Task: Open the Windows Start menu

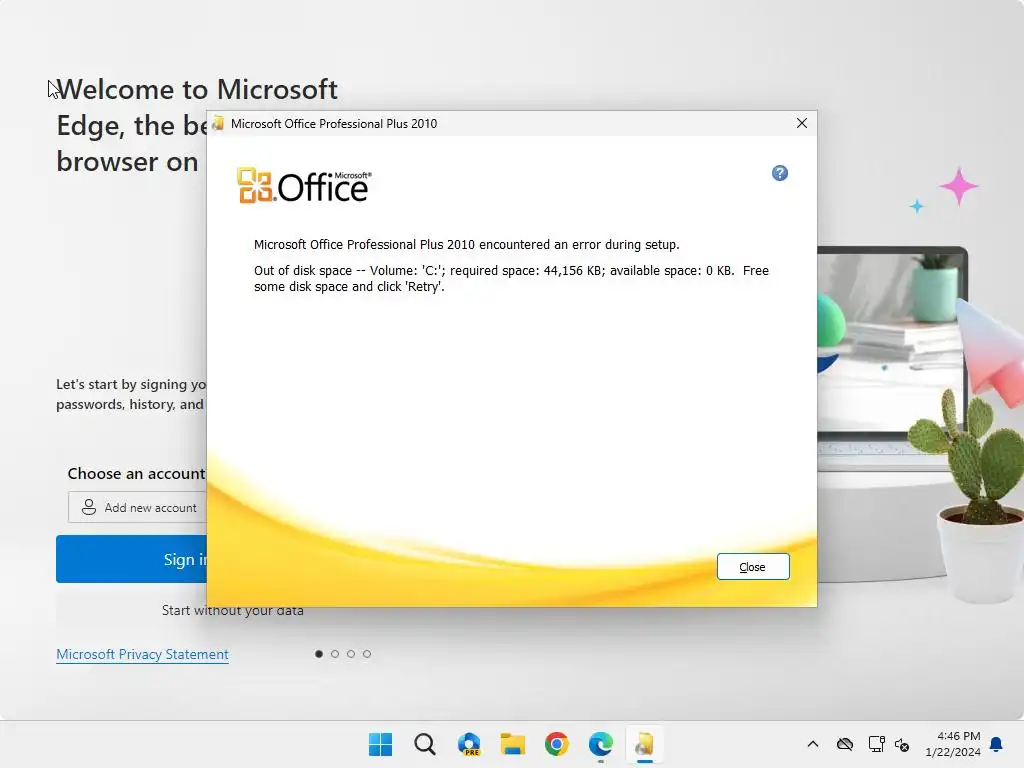Action: pos(381,744)
